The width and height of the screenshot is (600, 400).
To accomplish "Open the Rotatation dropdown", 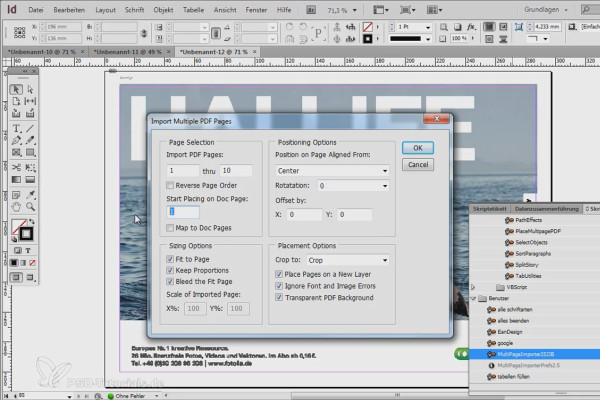I will [x=353, y=186].
